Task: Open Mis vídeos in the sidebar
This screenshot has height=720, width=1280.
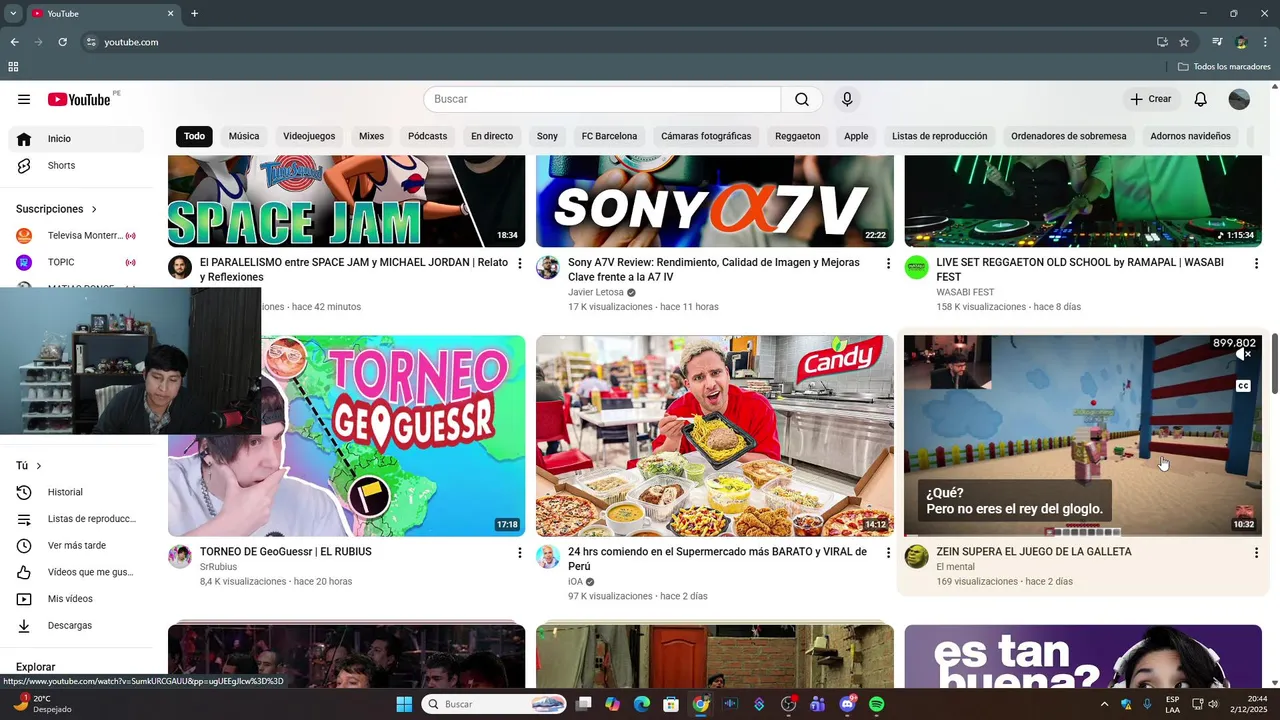Action: pos(76,599)
